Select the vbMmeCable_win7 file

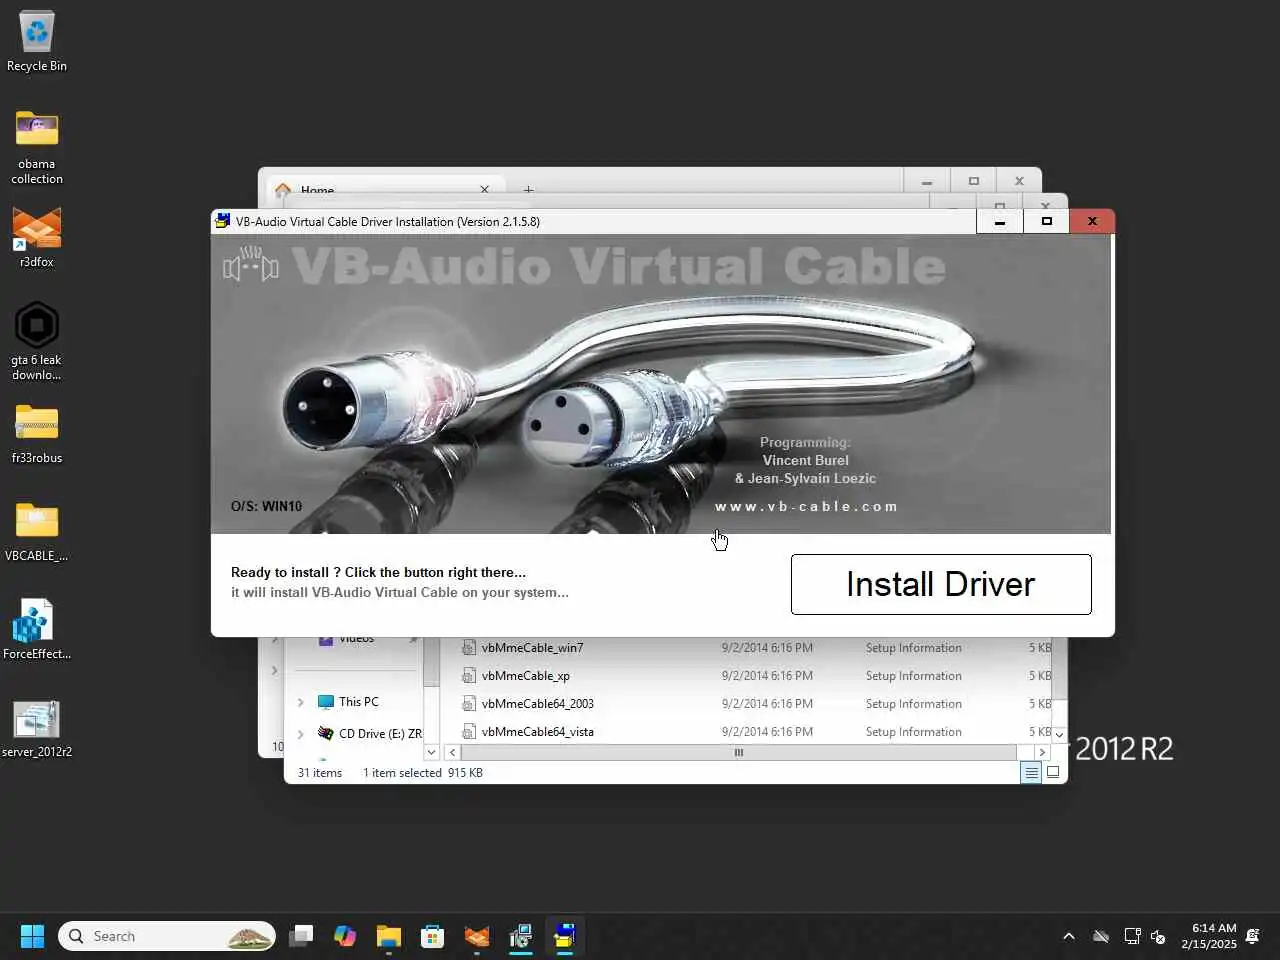point(532,648)
